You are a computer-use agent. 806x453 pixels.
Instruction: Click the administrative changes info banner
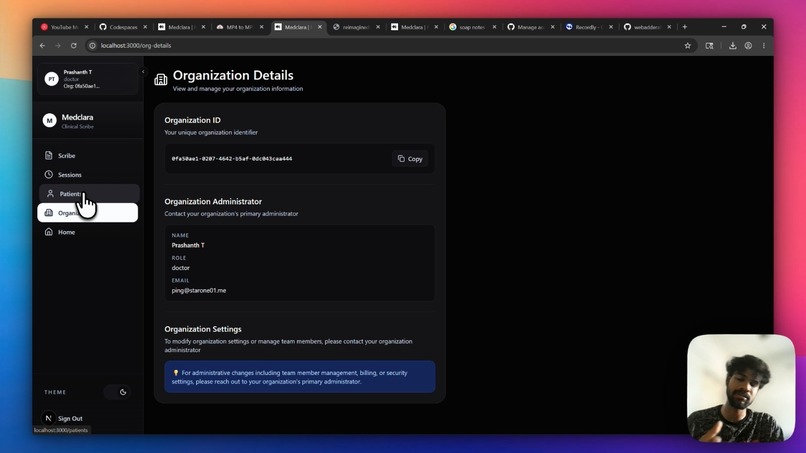pyautogui.click(x=300, y=377)
